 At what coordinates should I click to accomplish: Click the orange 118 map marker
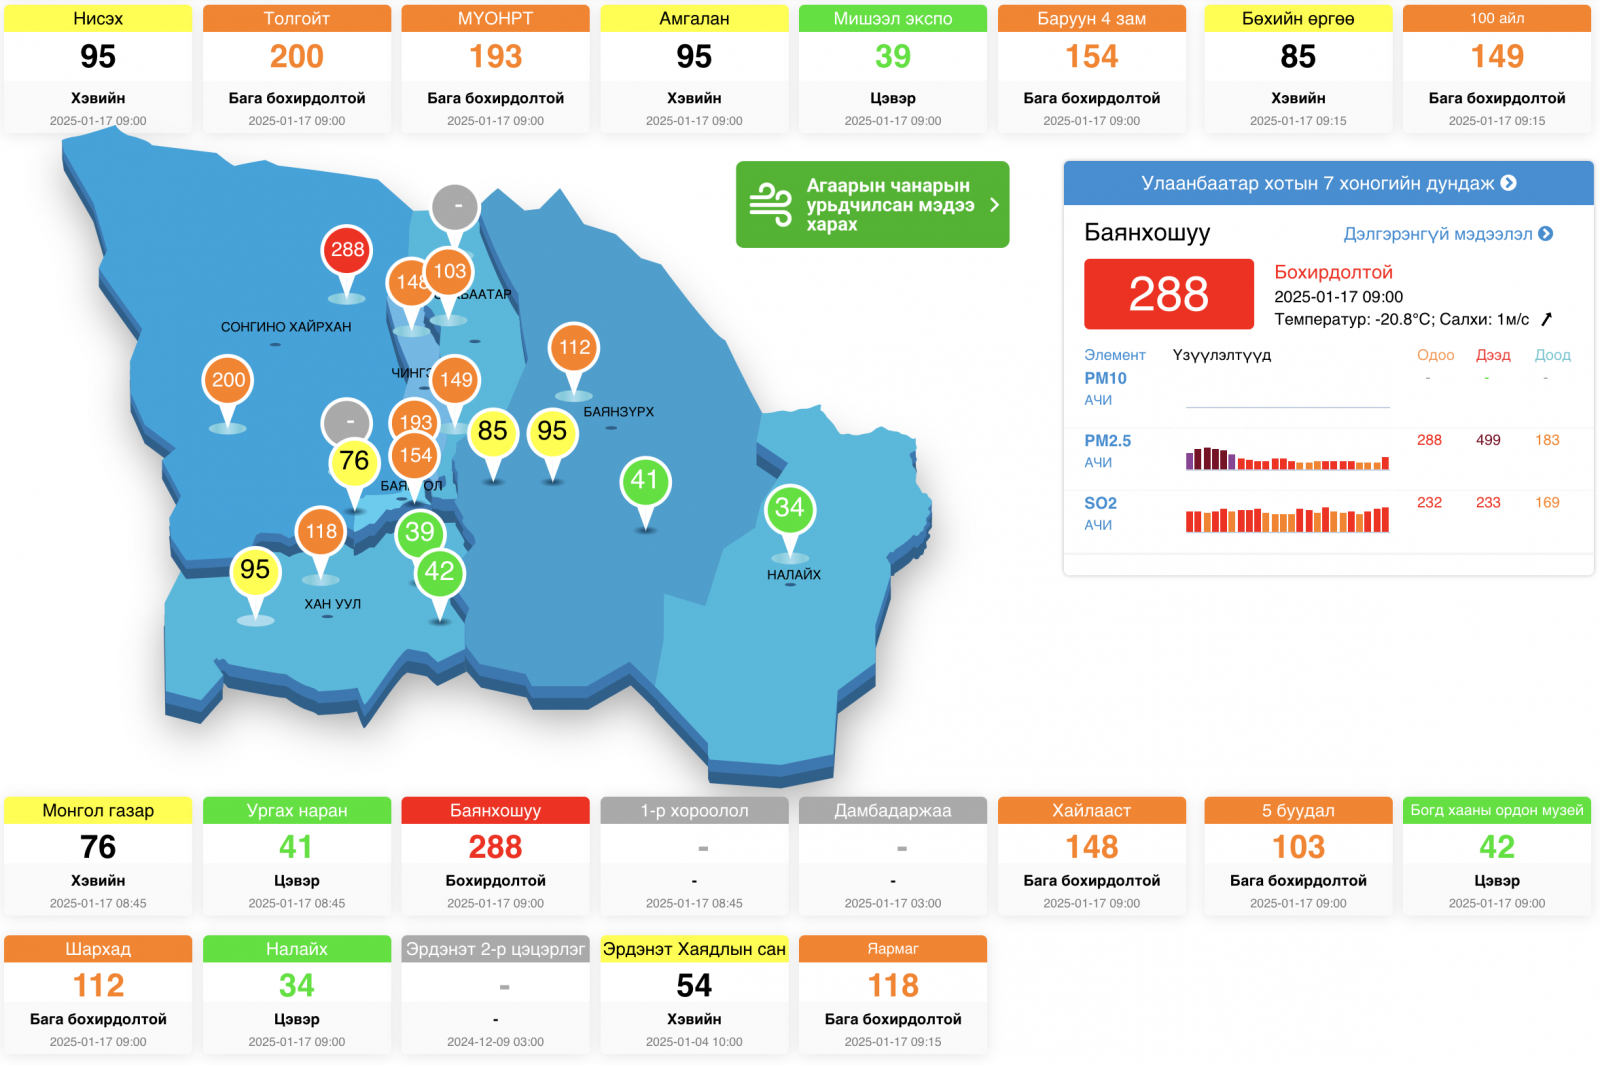[321, 531]
